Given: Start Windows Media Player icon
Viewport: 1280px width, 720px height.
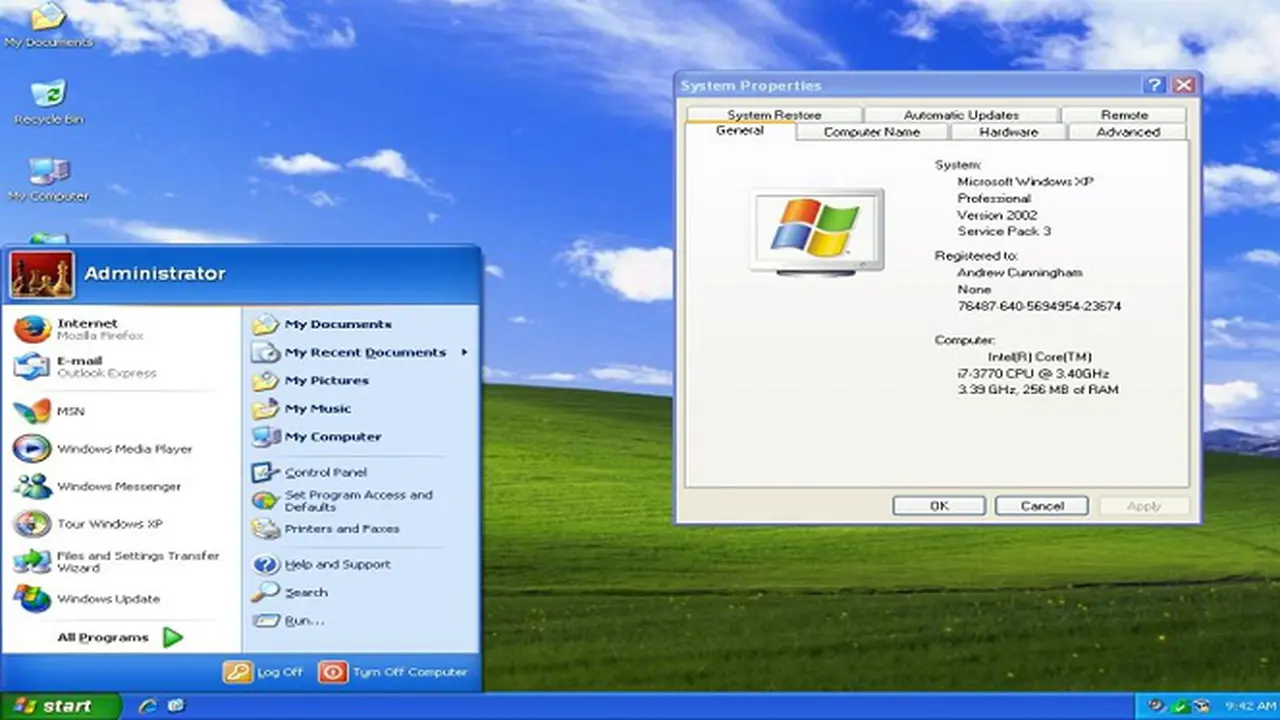Looking at the screenshot, I should tap(32, 449).
